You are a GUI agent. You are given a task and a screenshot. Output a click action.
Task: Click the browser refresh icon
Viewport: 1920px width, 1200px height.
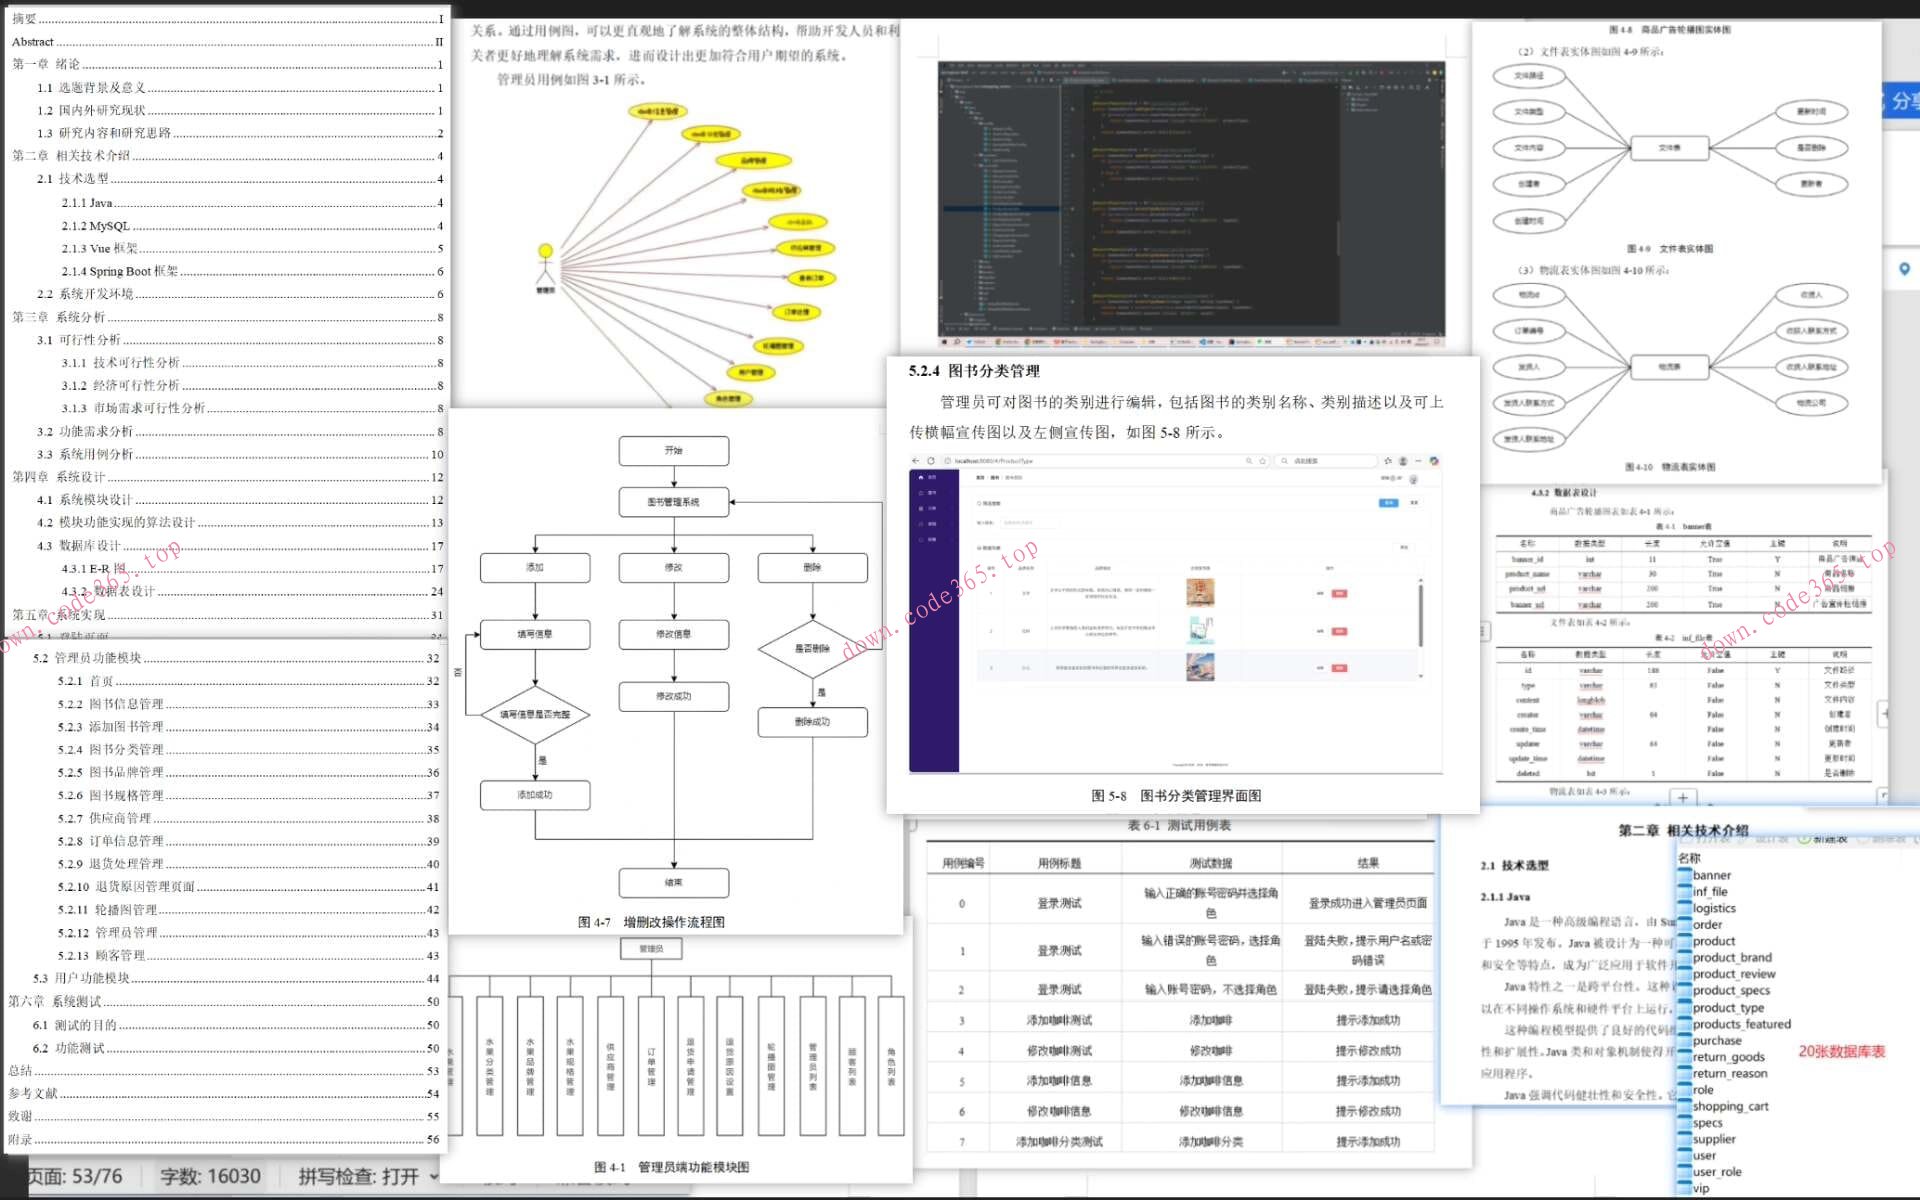pyautogui.click(x=931, y=461)
